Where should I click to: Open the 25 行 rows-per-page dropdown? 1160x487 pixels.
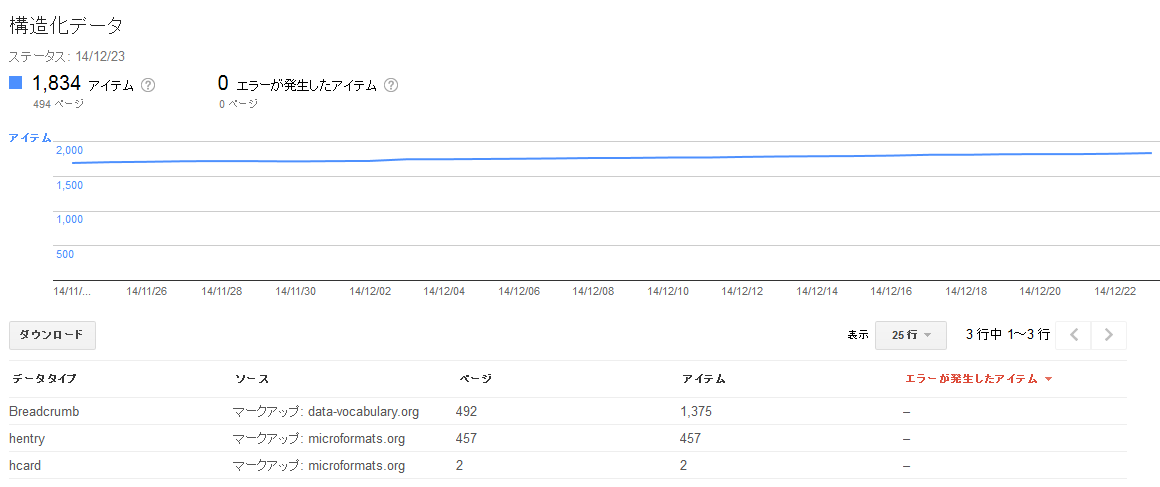[x=909, y=335]
